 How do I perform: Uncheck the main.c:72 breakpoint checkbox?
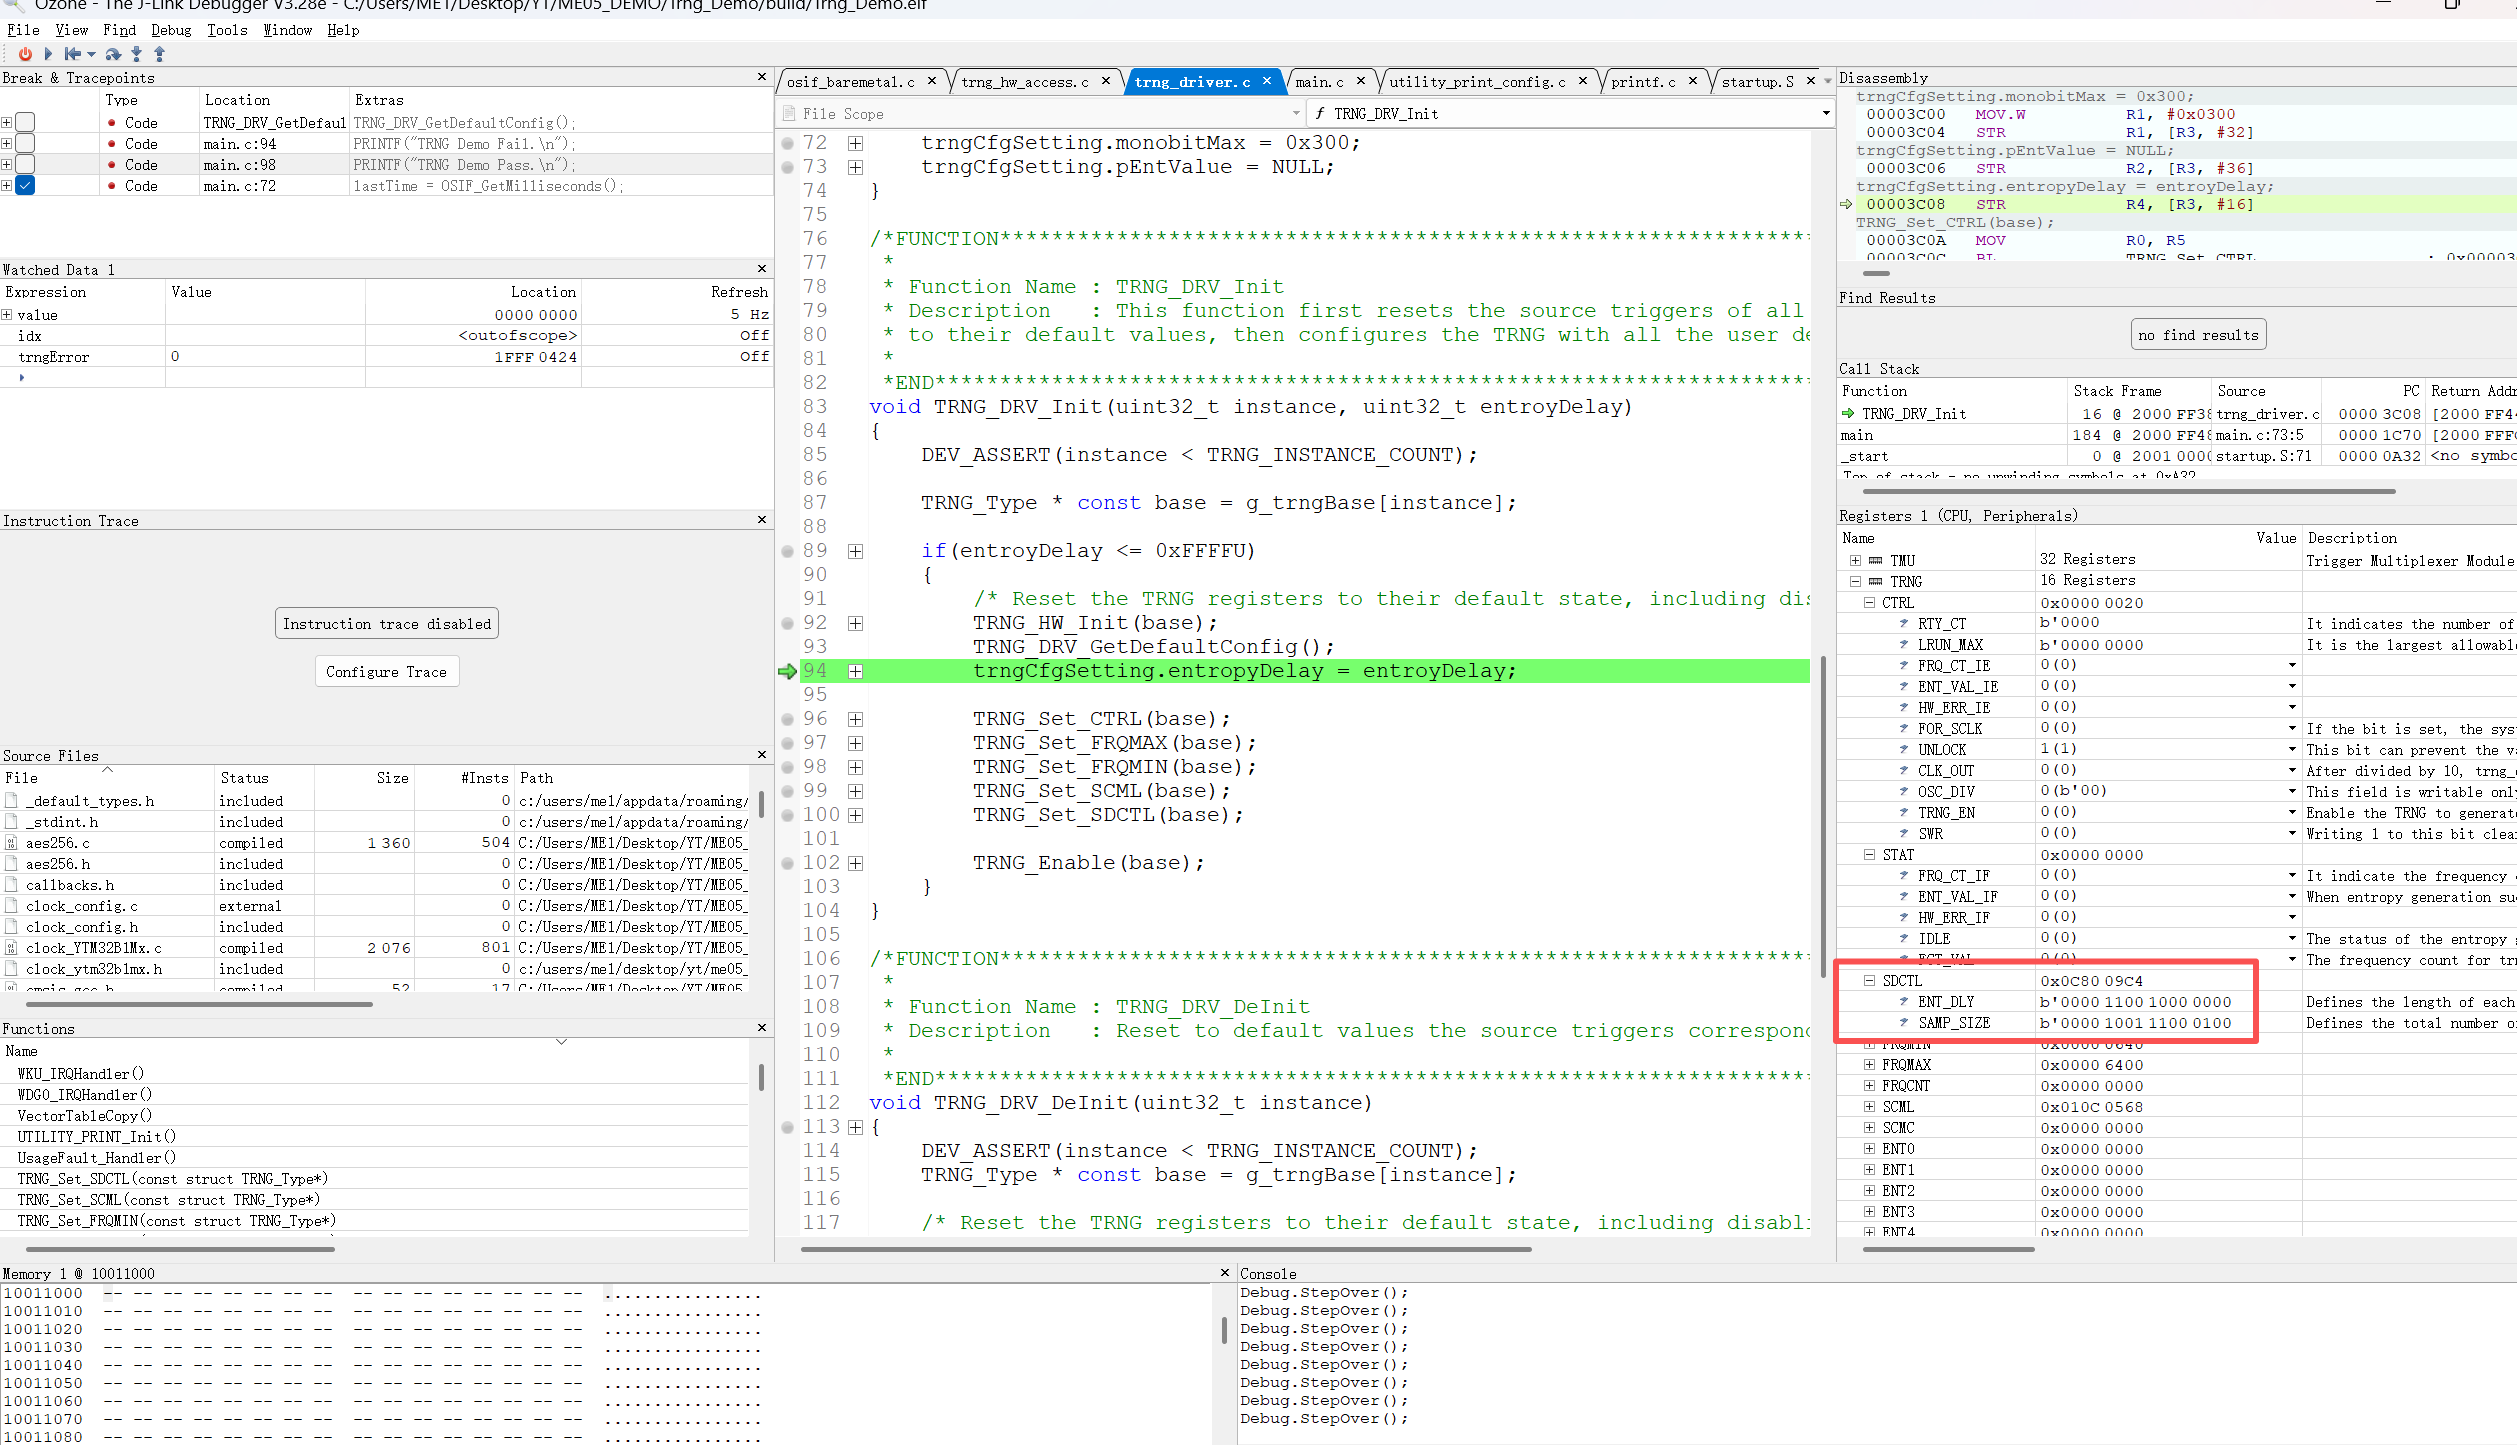pyautogui.click(x=25, y=186)
